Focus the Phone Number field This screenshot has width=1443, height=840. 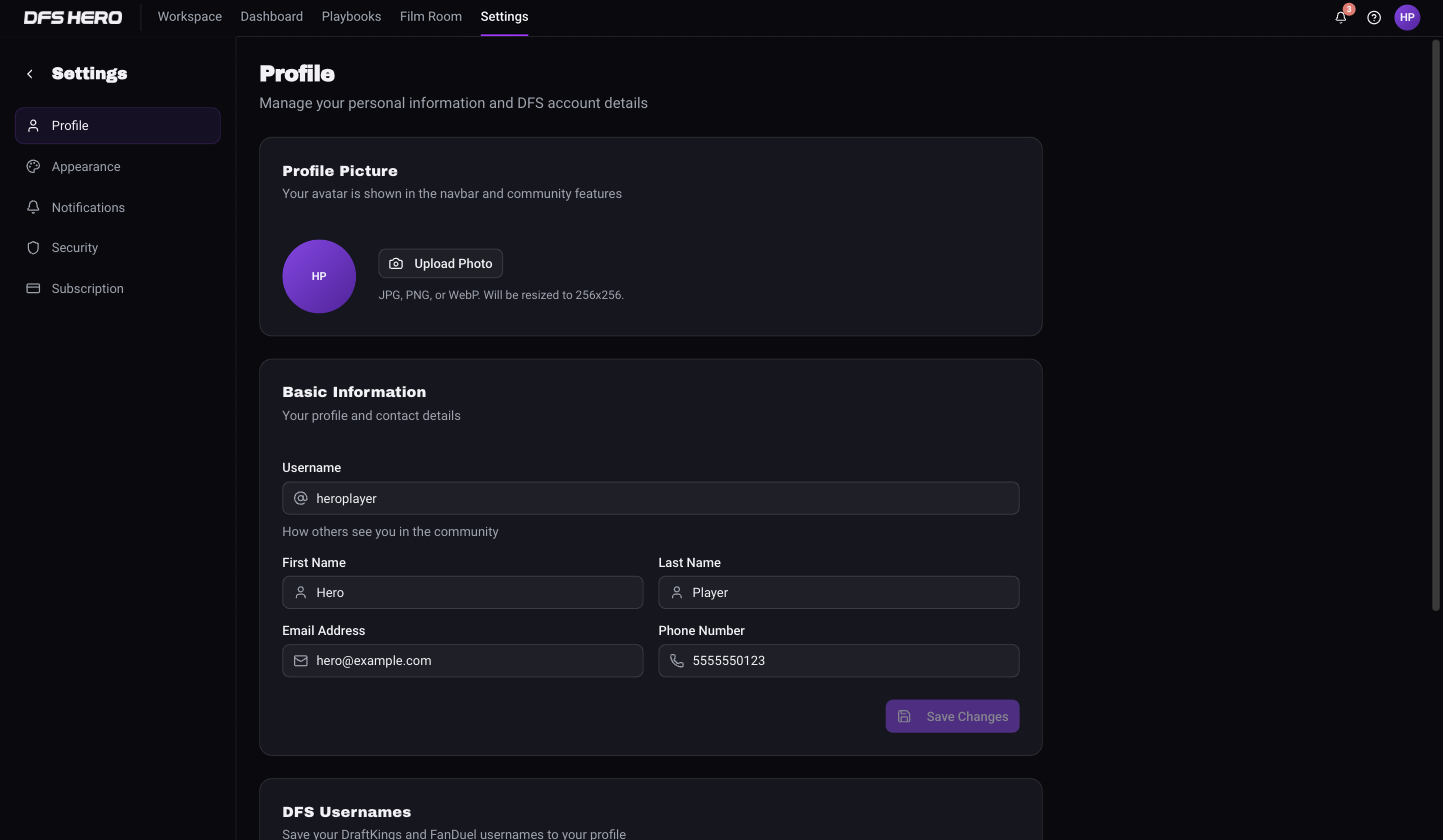839,660
